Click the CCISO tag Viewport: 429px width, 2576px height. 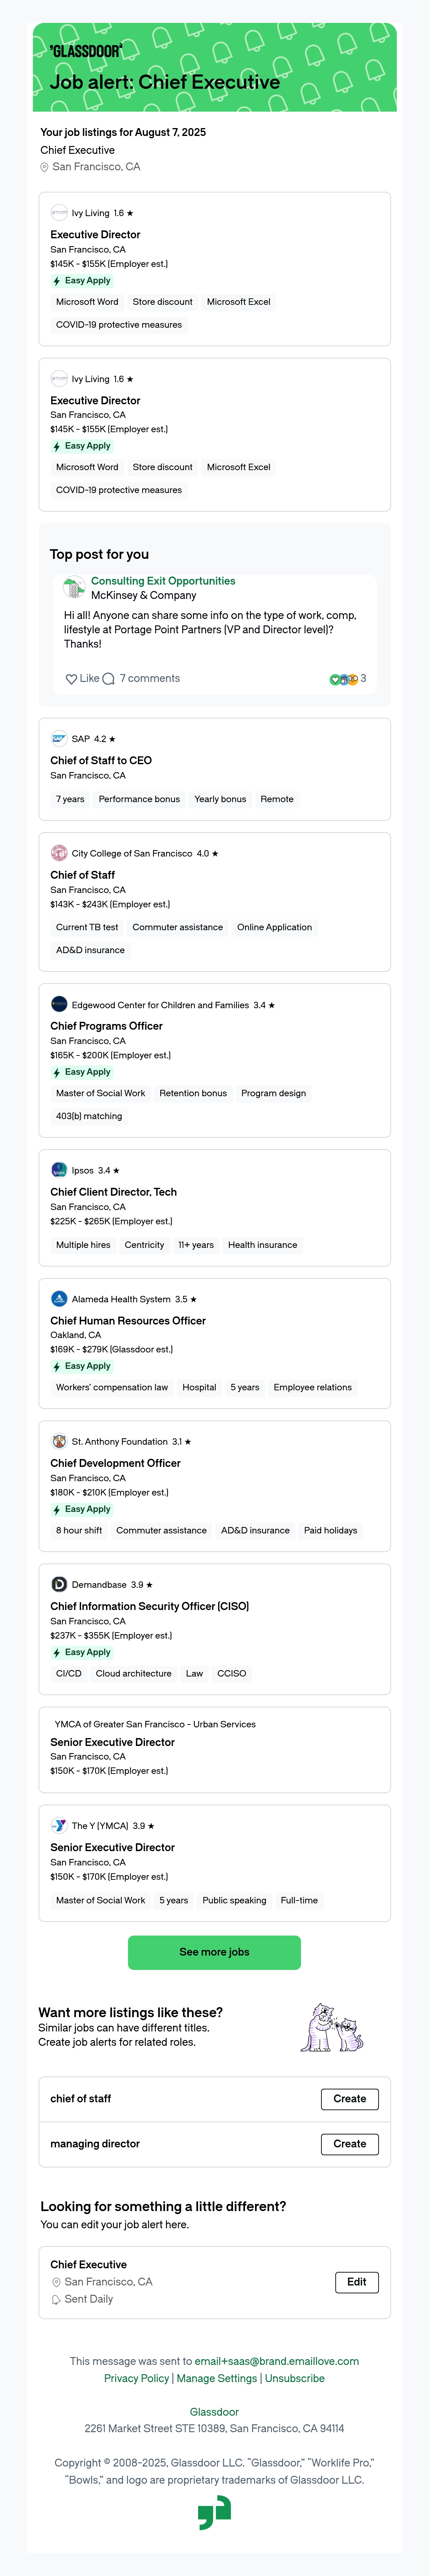pos(232,1674)
